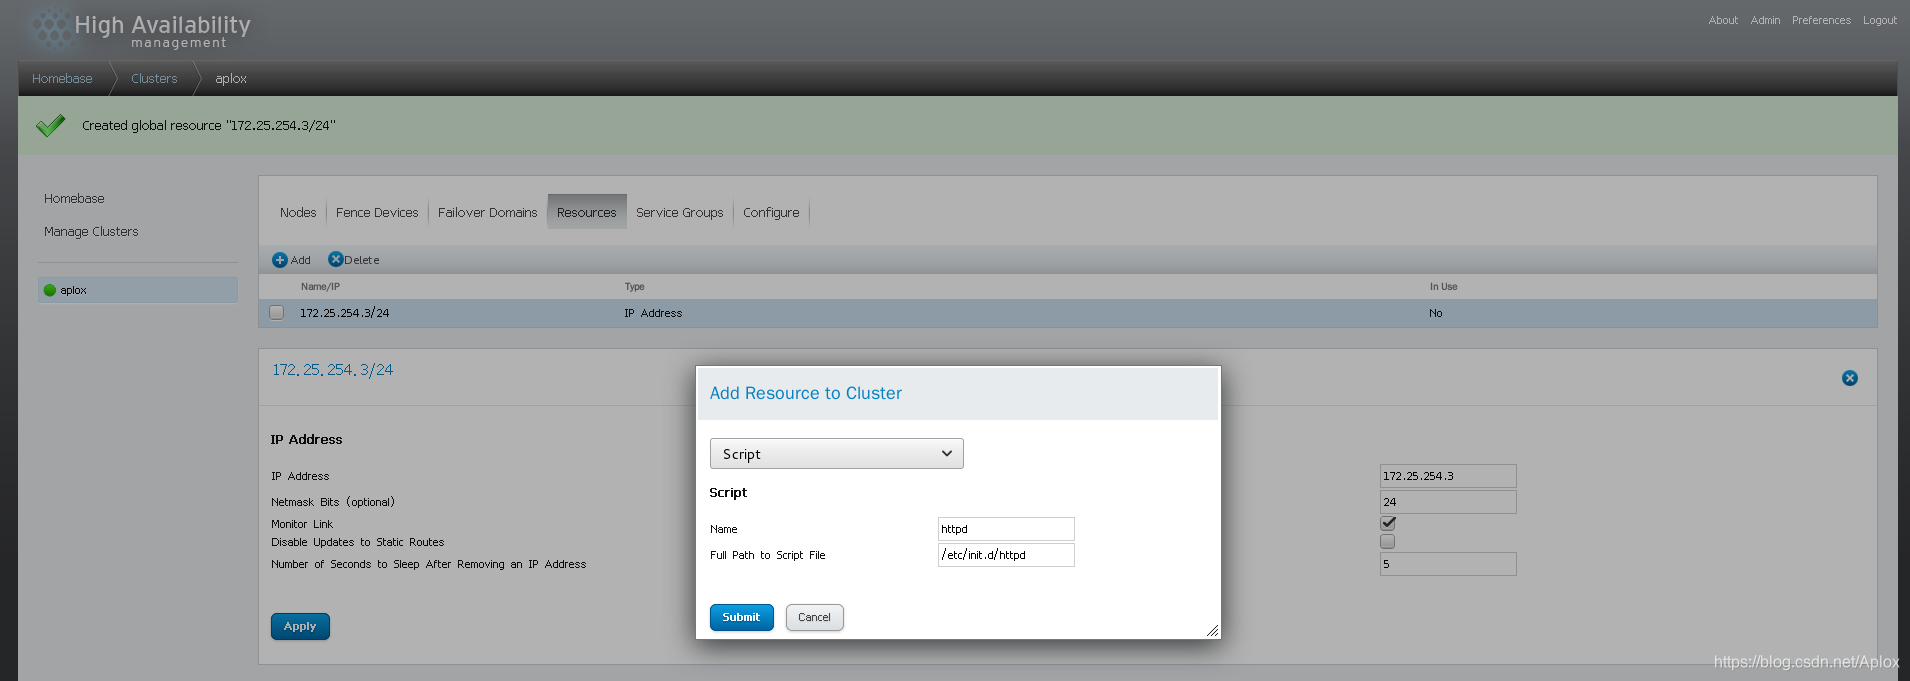The height and width of the screenshot is (681, 1910).
Task: Open the Configure tab
Action: coord(771,212)
